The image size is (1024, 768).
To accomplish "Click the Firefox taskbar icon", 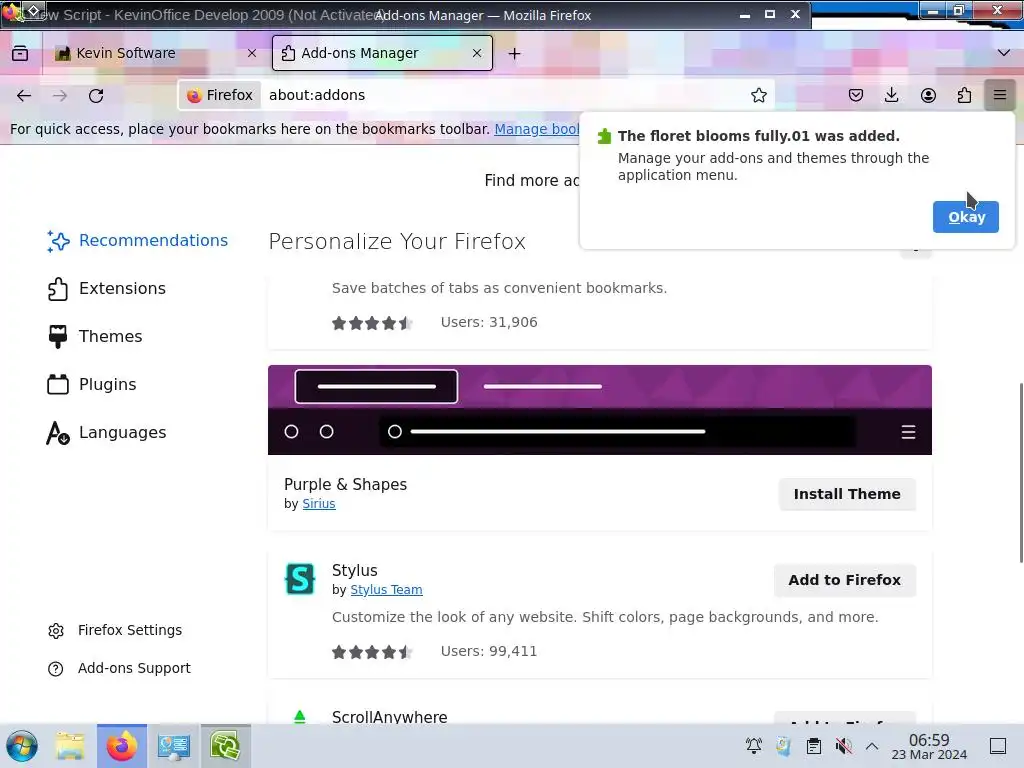I will point(122,746).
